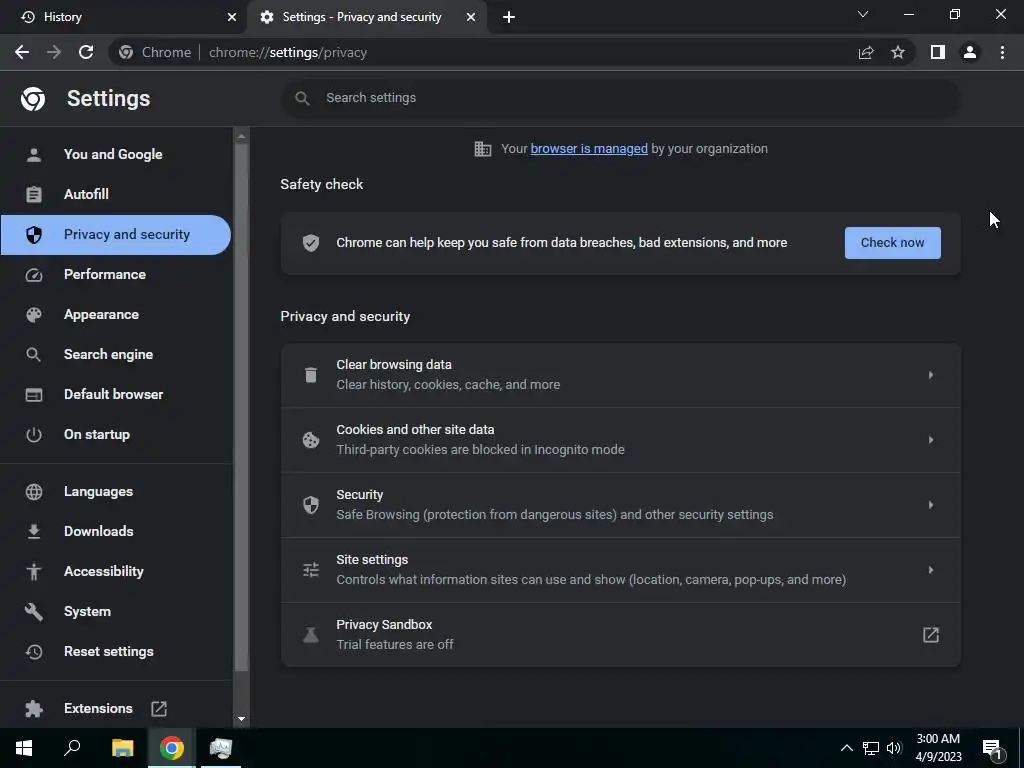Viewport: 1024px width, 768px height.
Task: Close the Settings tab
Action: (471, 17)
